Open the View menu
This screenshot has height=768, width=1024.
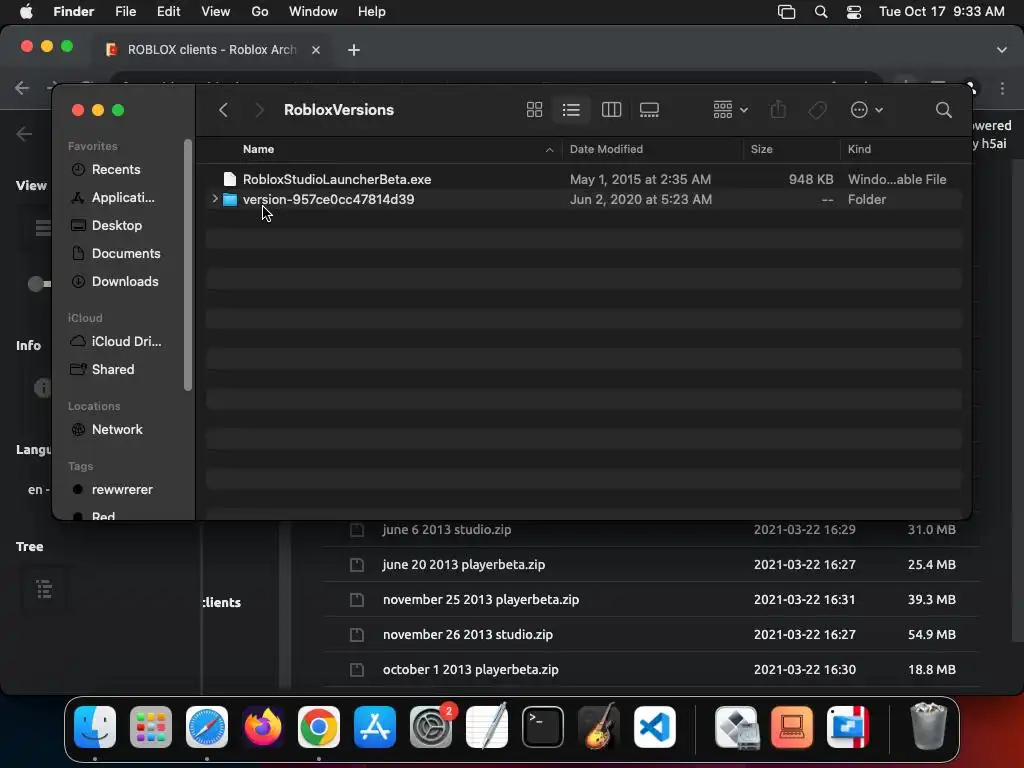[x=216, y=12]
